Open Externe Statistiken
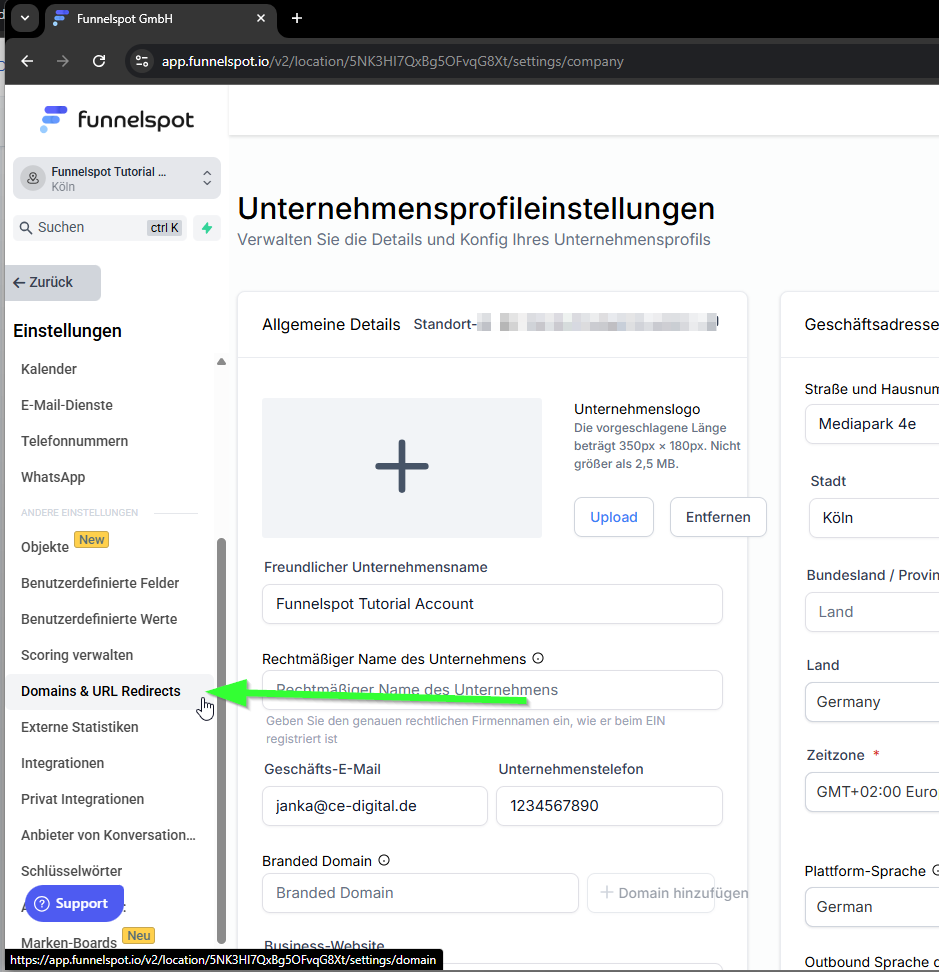This screenshot has height=972, width=939. tap(80, 727)
